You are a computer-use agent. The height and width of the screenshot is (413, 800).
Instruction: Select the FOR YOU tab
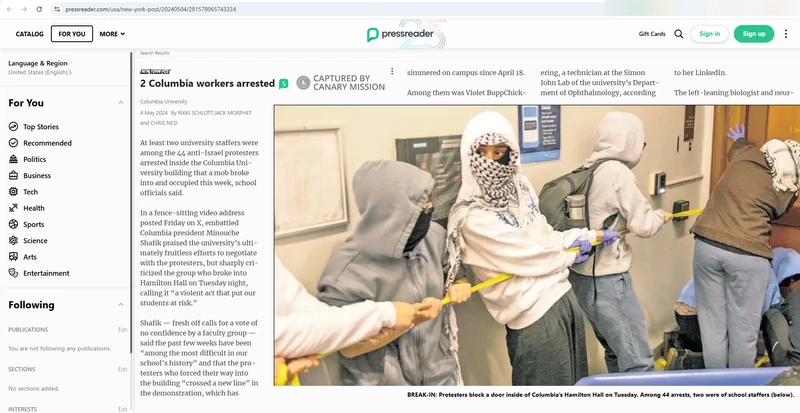click(x=72, y=34)
